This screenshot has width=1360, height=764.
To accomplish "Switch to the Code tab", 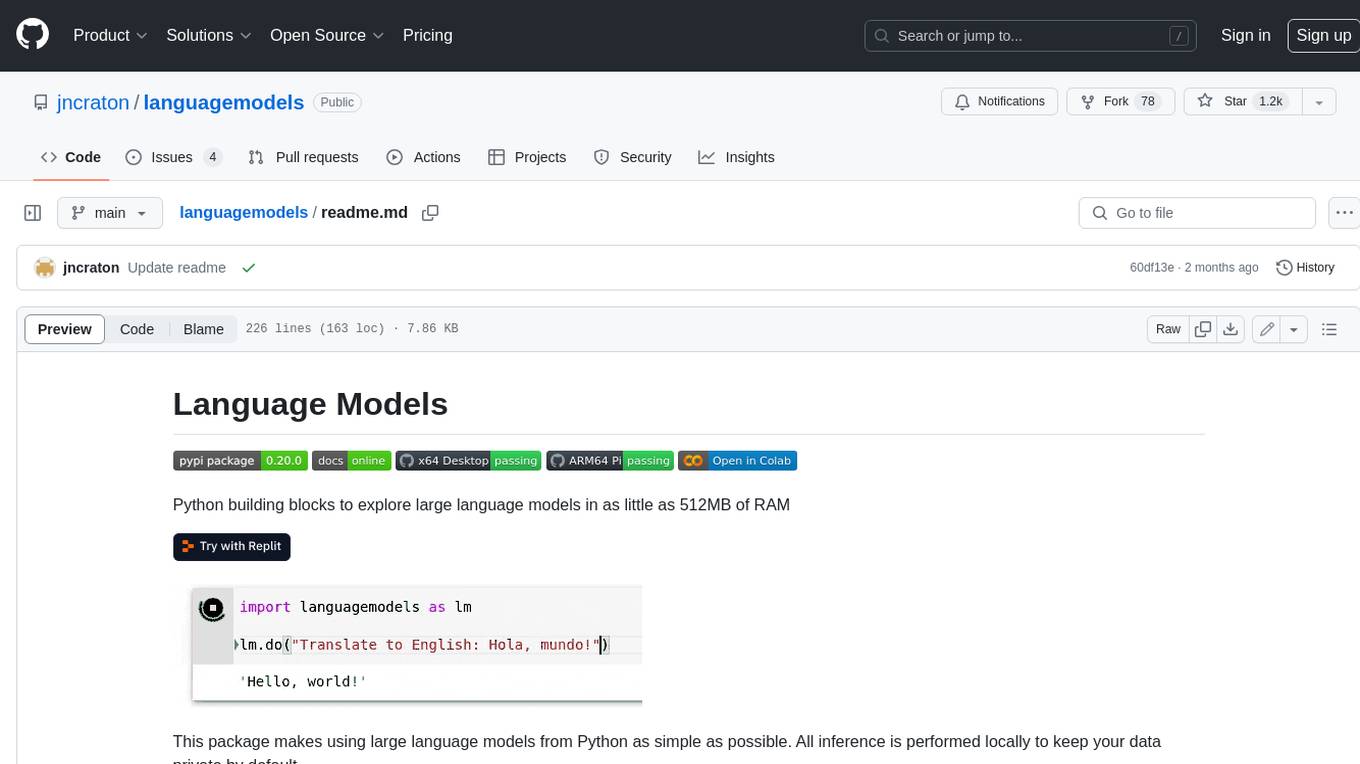I will pyautogui.click(x=70, y=157).
